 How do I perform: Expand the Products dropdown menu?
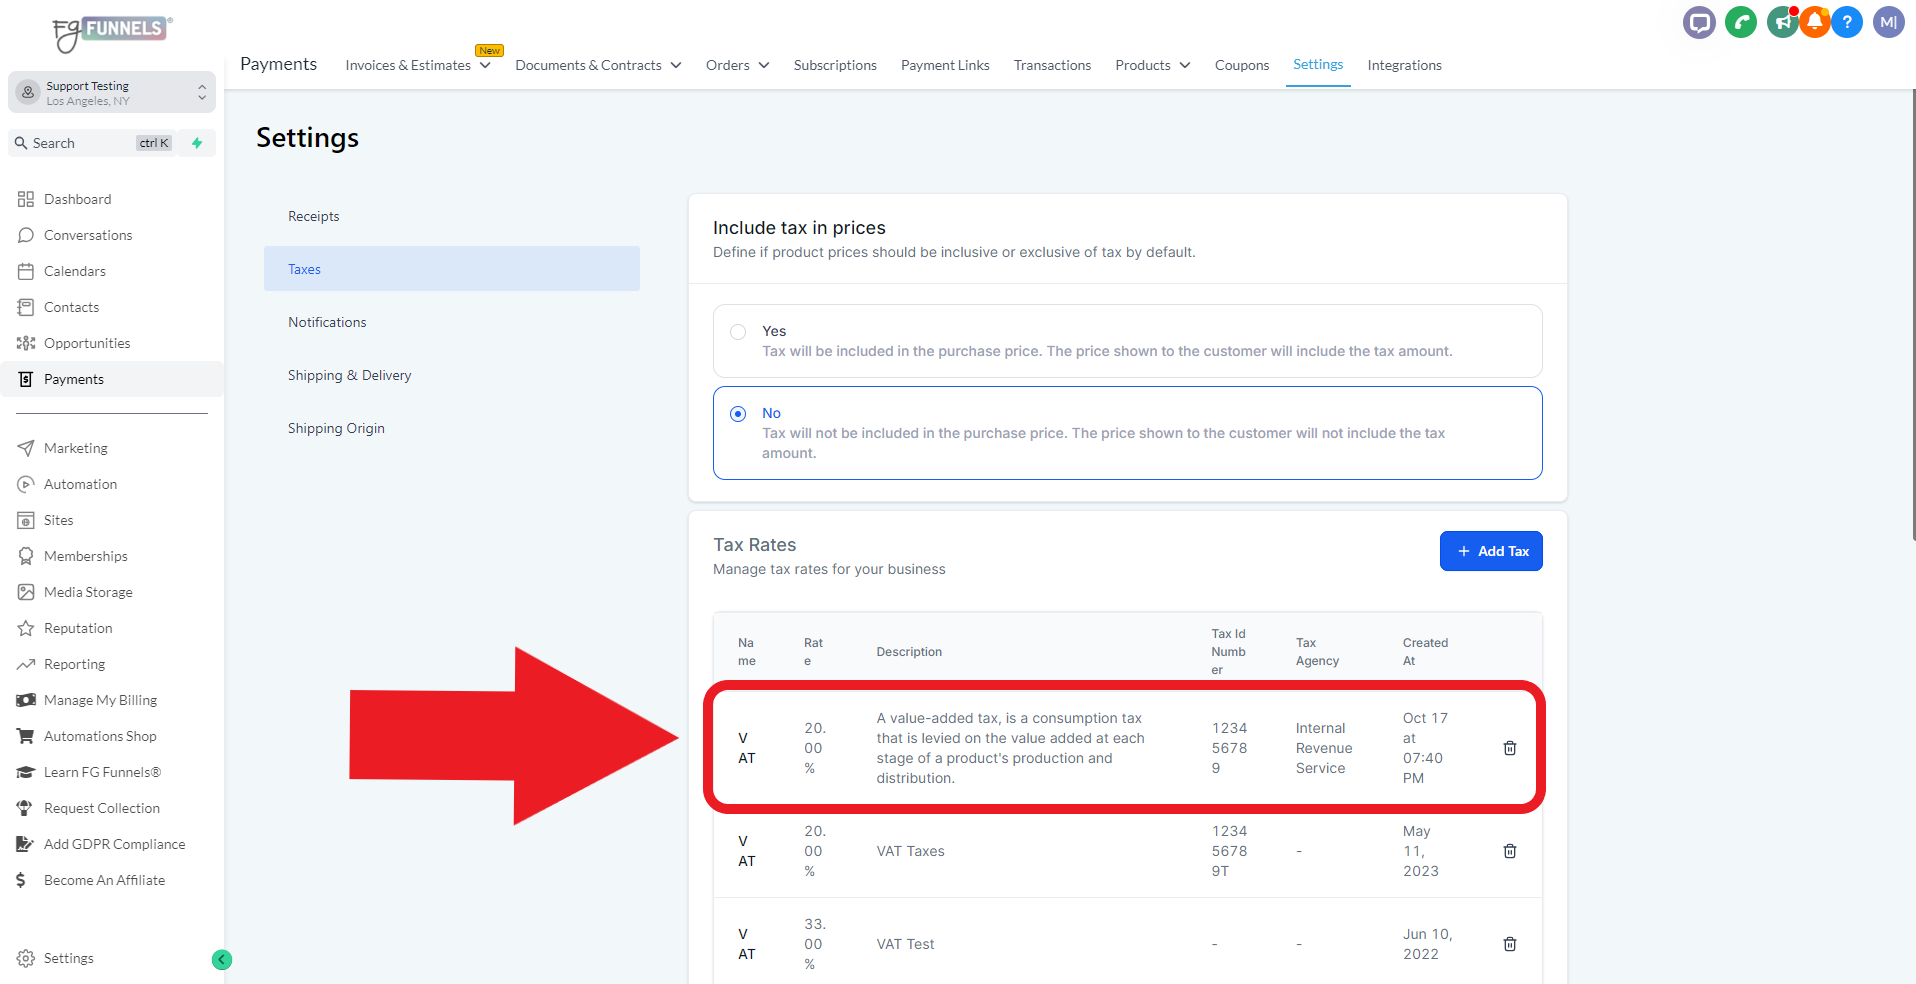click(1153, 65)
